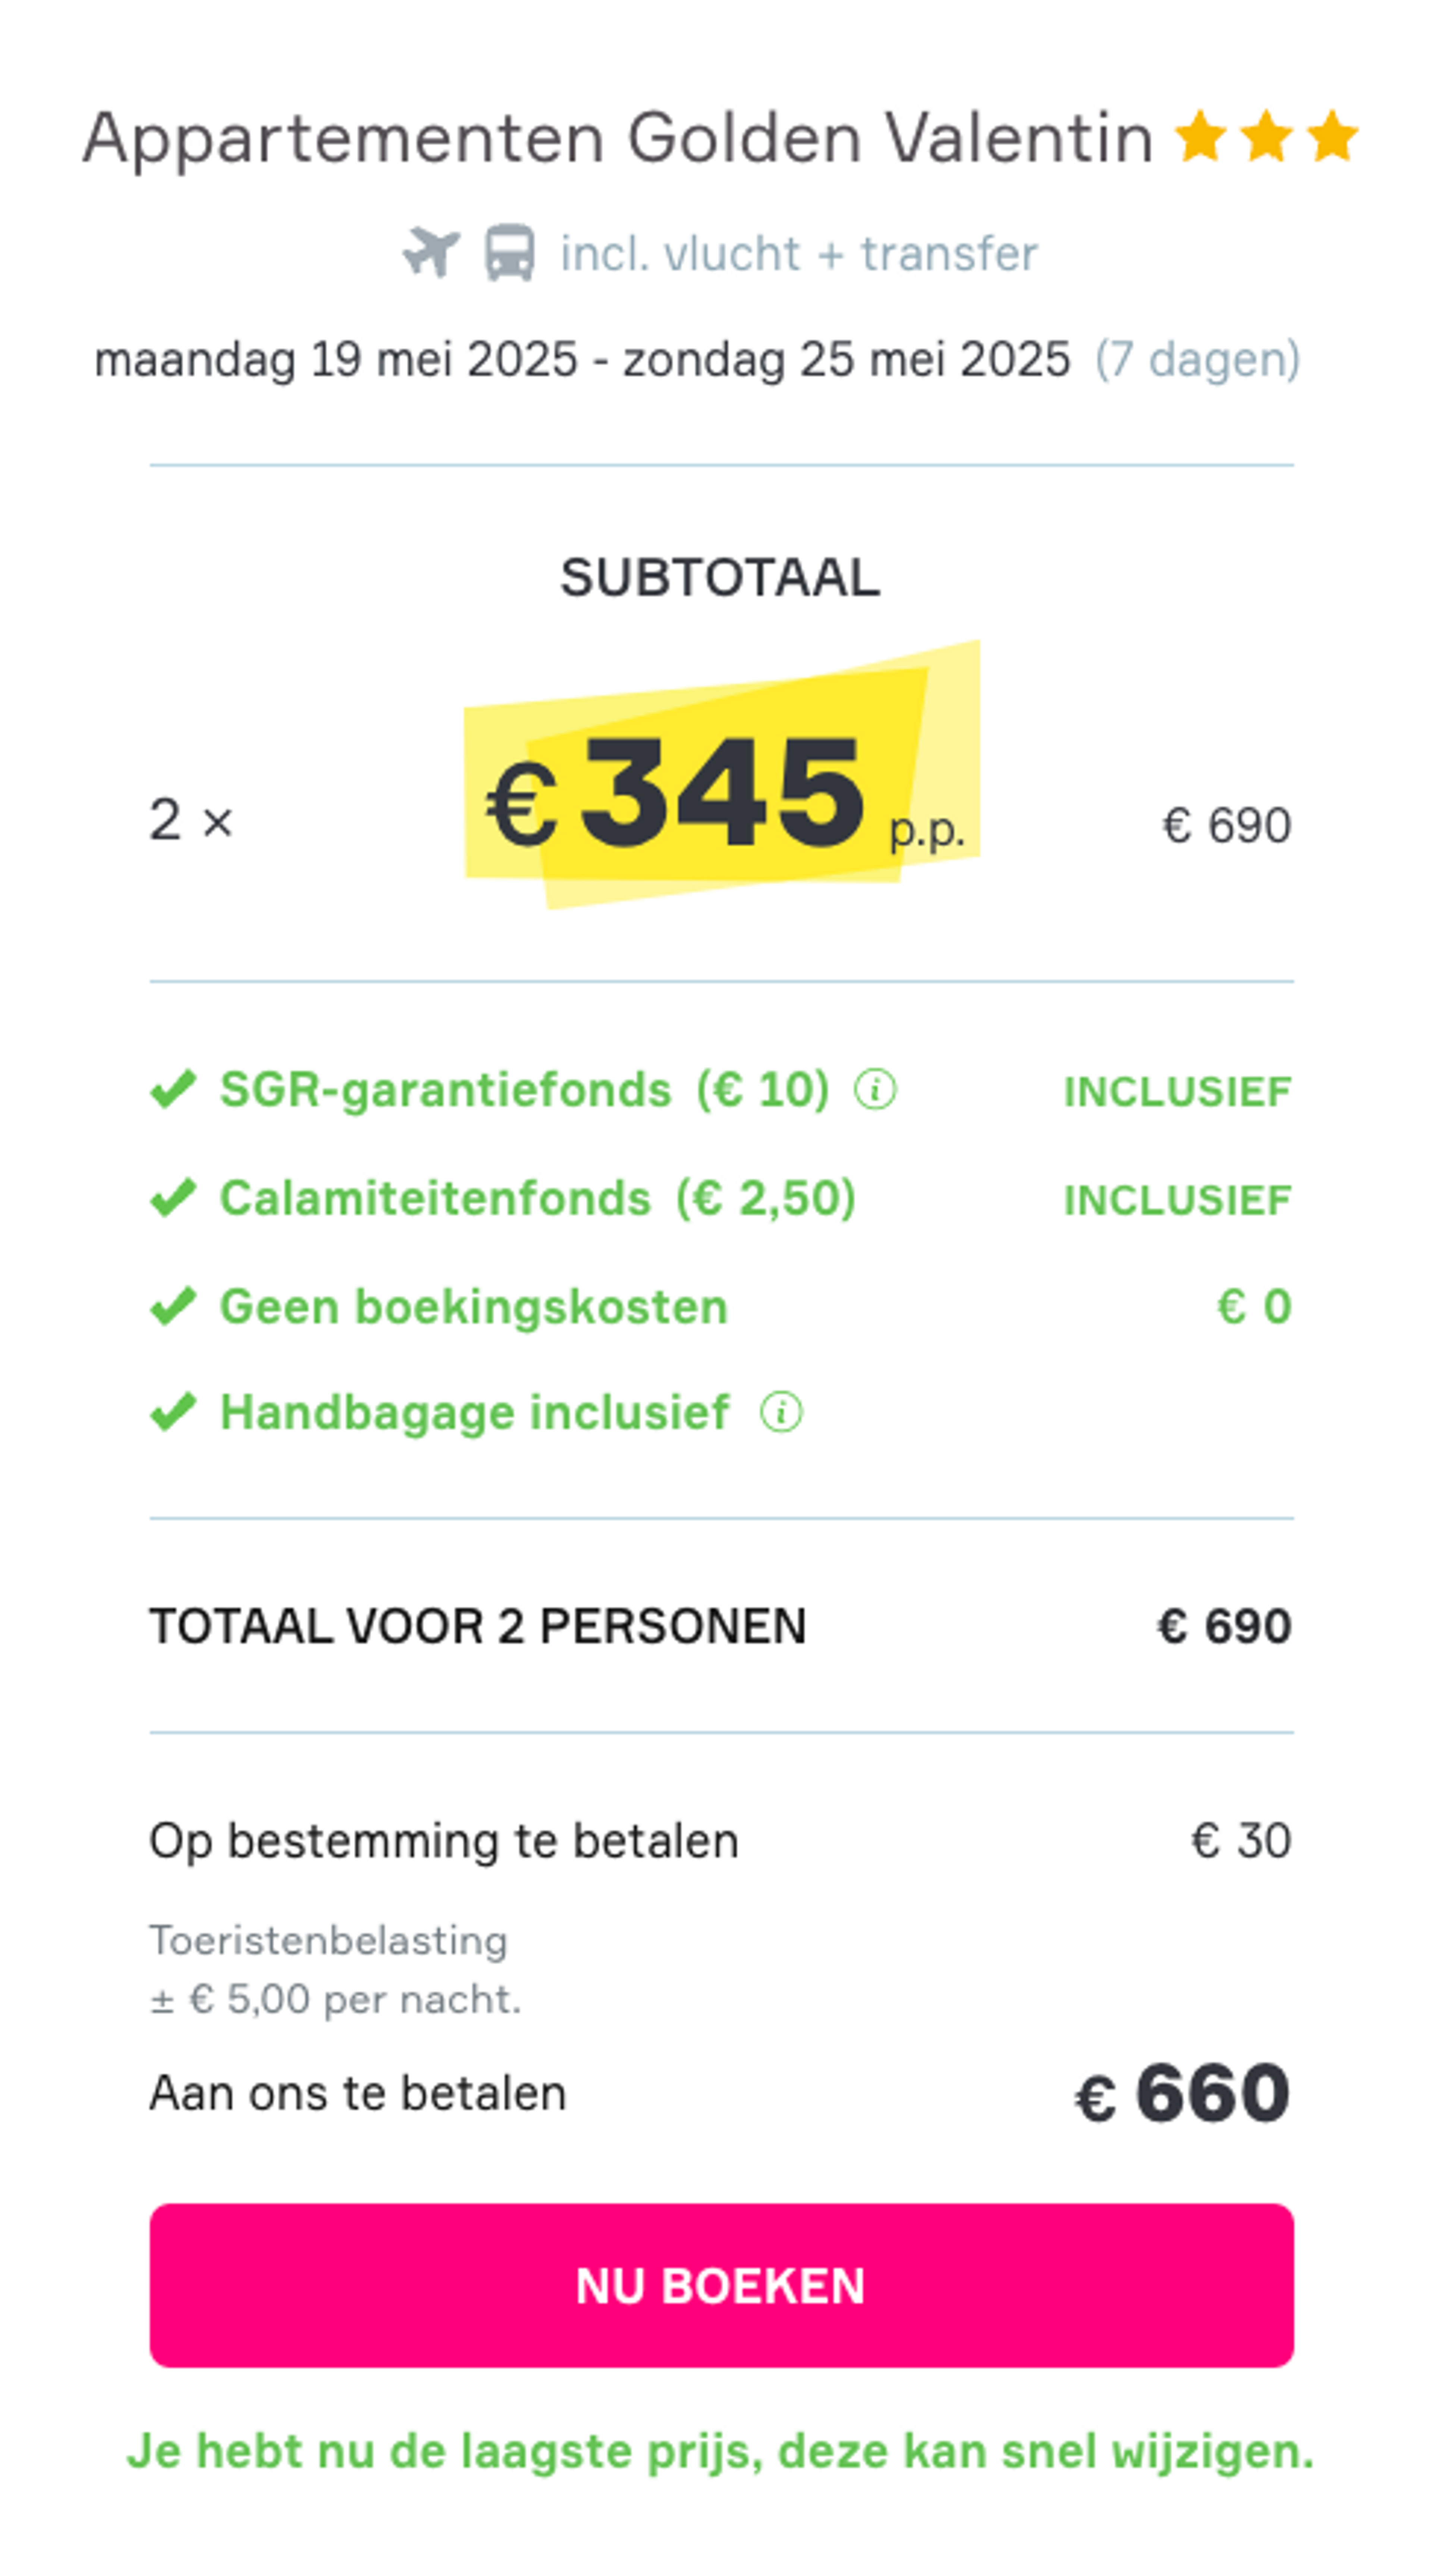The height and width of the screenshot is (2576, 1432).
Task: Click the € 660 amount to pay
Action: [x=1182, y=2093]
